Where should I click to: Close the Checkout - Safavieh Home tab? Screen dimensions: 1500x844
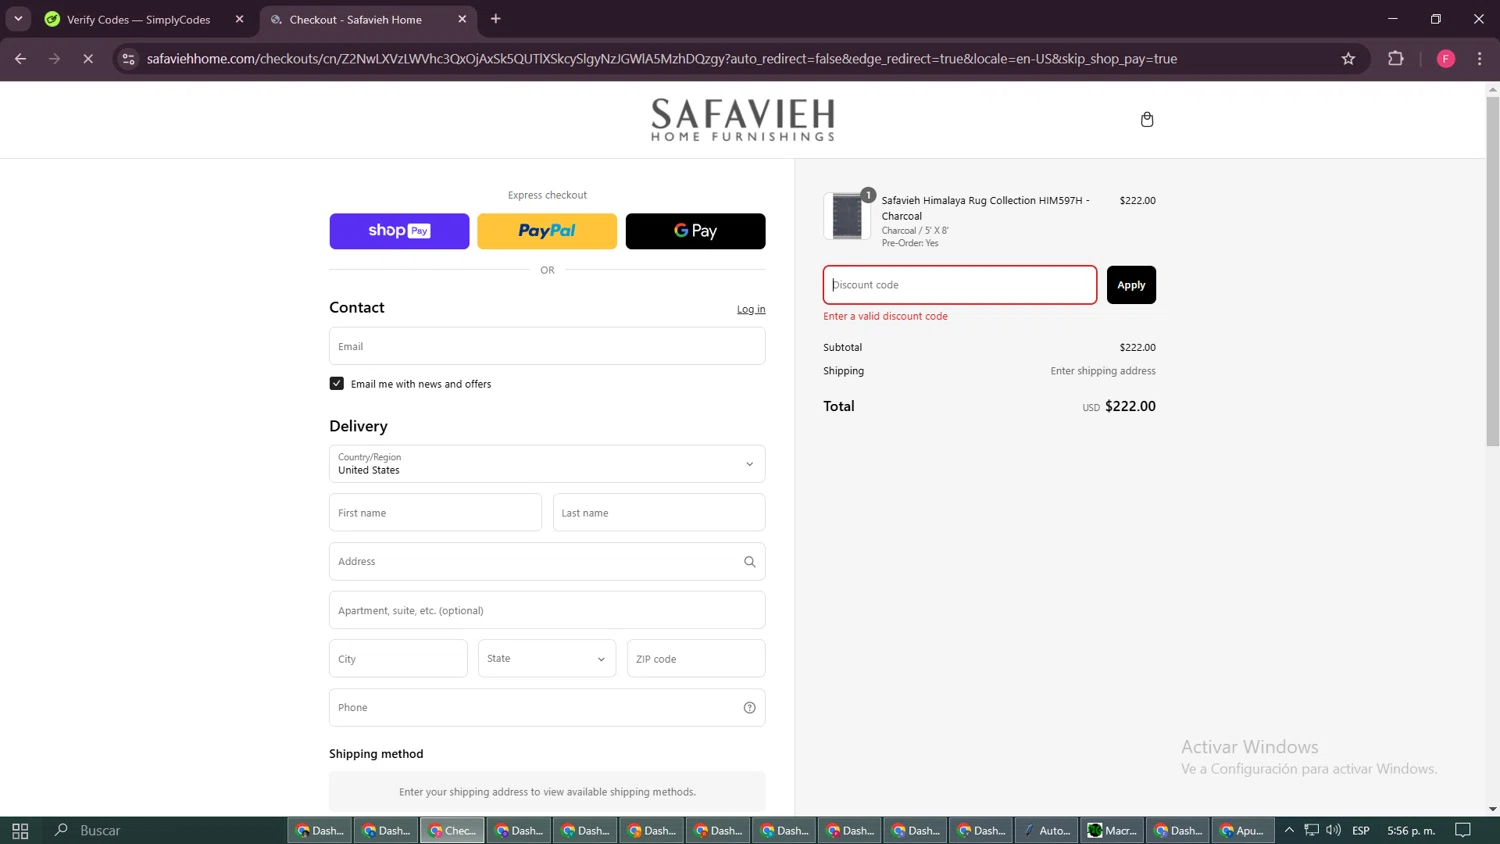462,19
